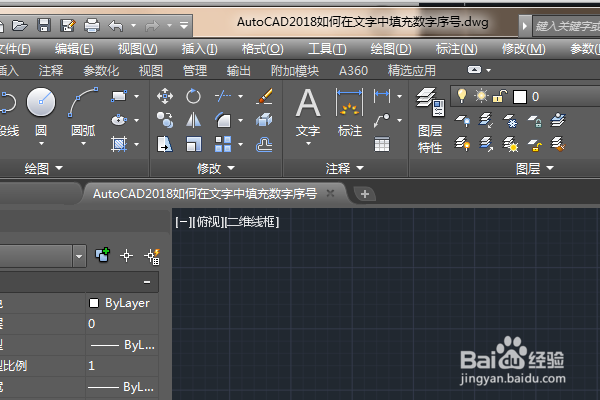600x400 pixels.
Task: Open the Edit (编辑) menu
Action: pyautogui.click(x=74, y=49)
